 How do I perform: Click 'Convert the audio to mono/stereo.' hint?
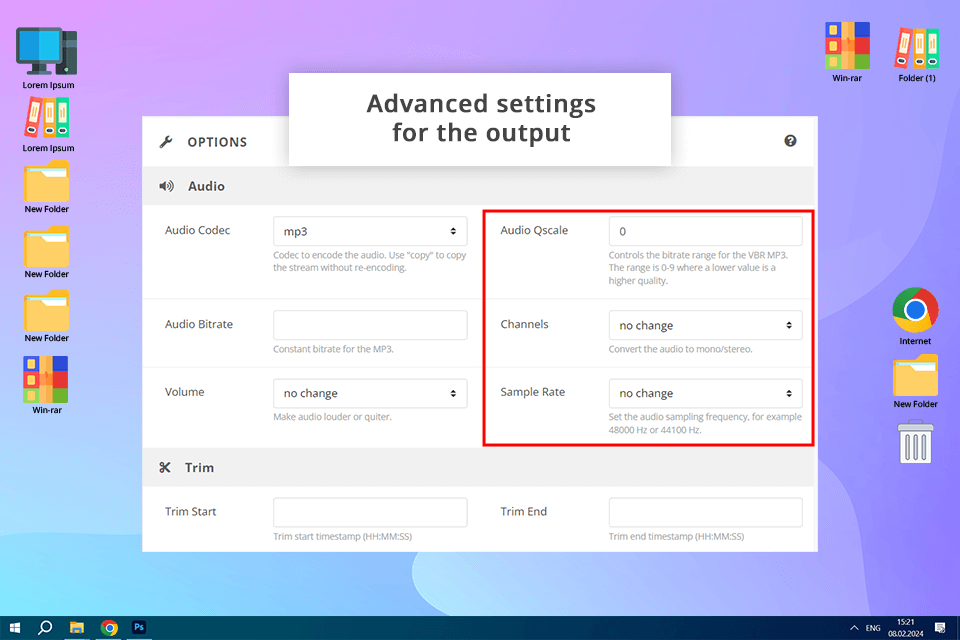[680, 349]
